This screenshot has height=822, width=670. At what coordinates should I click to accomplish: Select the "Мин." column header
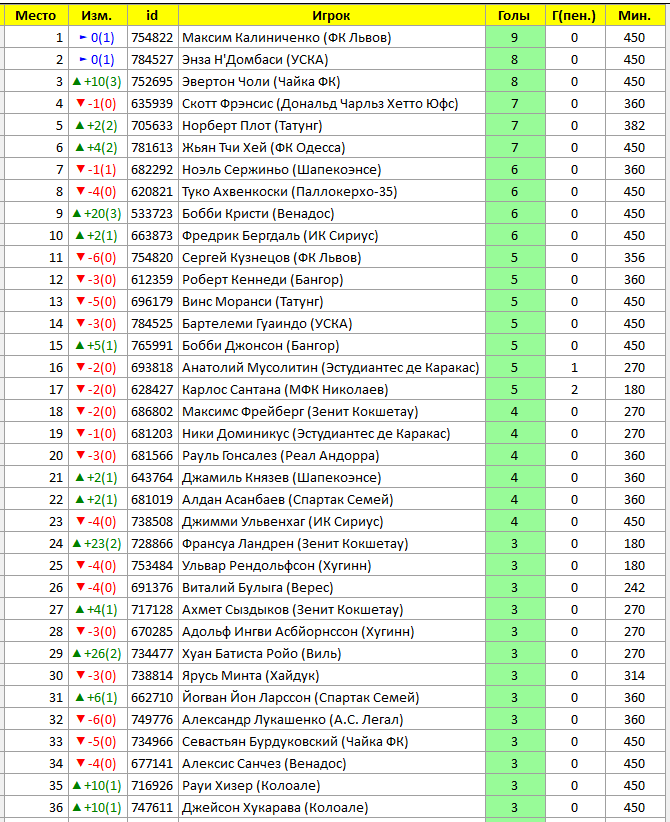coord(635,16)
